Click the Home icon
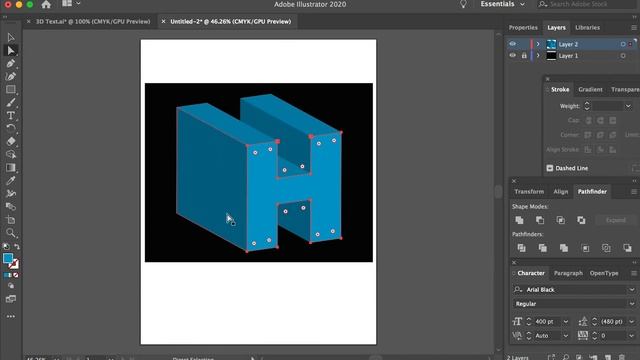Screen dimensions: 640x360 pyautogui.click(x=46, y=4)
